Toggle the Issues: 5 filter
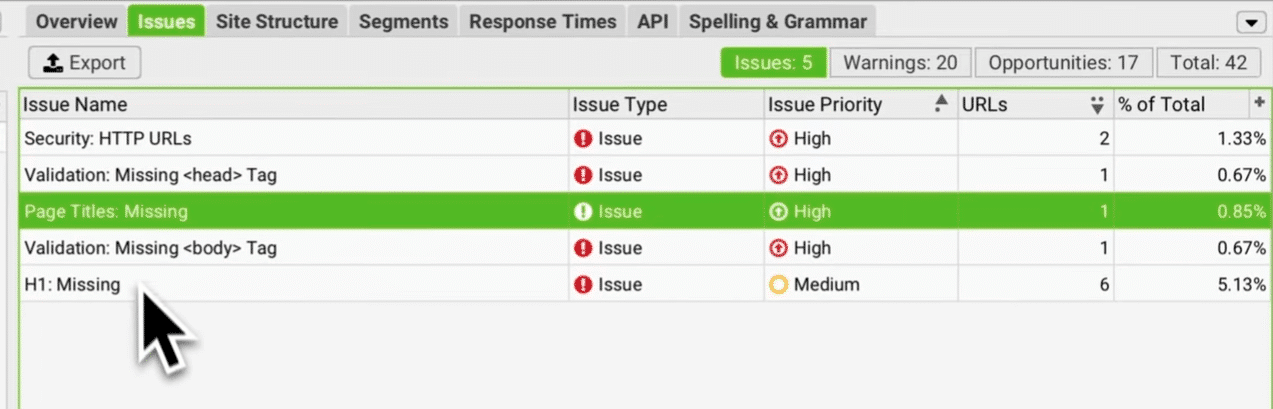This screenshot has height=409, width=1273. (x=773, y=63)
